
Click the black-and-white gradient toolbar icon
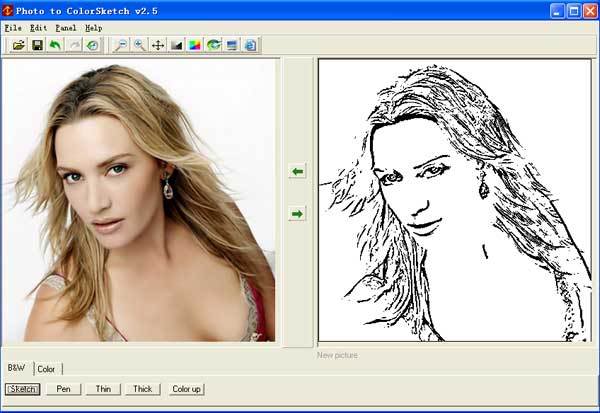tap(177, 45)
